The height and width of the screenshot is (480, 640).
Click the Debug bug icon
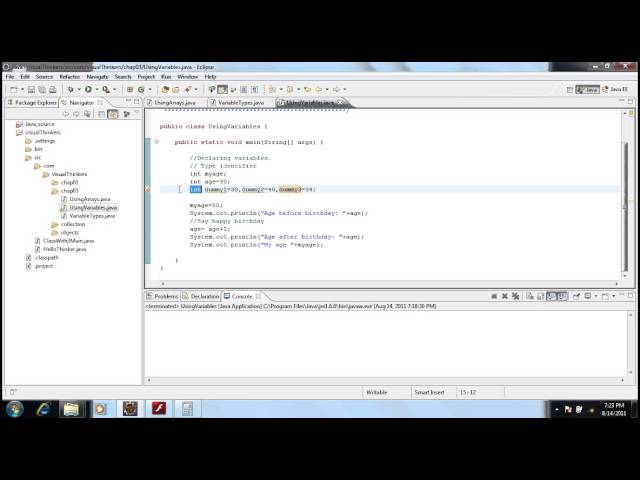(x=71, y=89)
